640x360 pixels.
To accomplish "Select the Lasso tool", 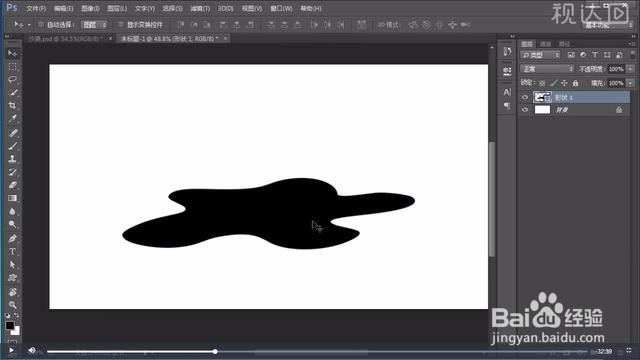I will (12, 80).
